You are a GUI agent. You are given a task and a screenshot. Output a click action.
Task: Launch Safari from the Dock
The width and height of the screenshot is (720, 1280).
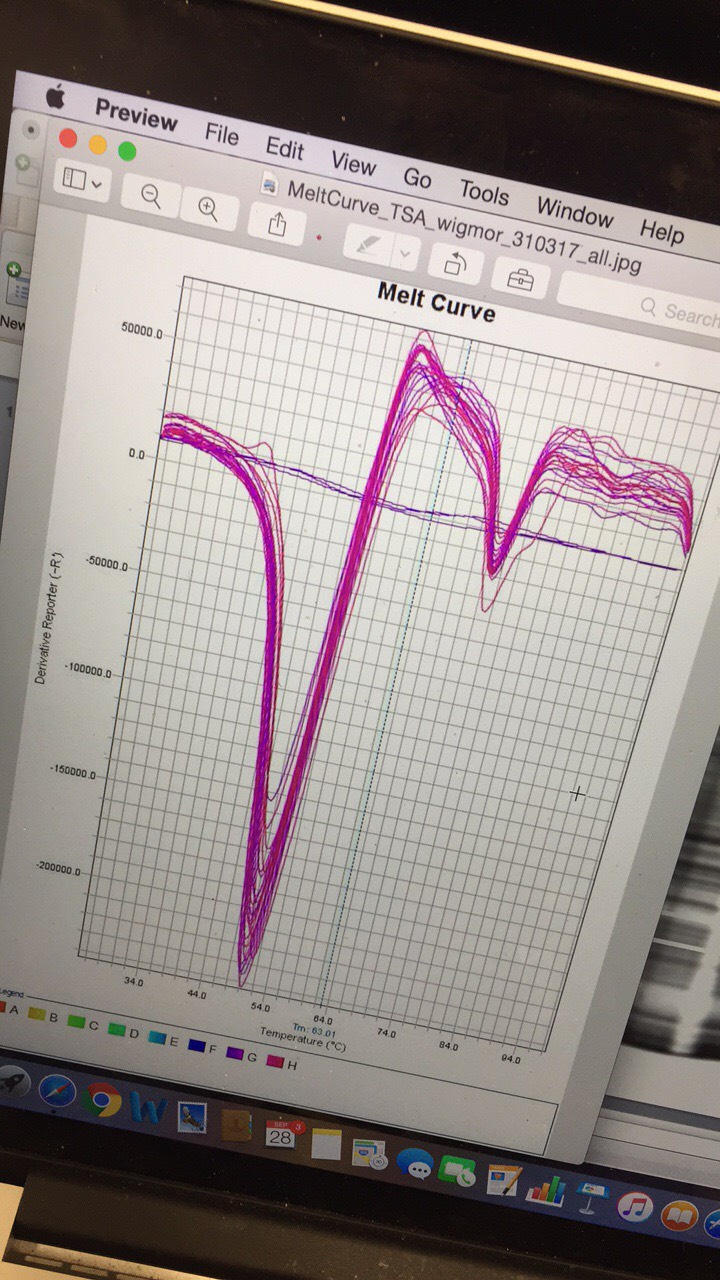(57, 1091)
